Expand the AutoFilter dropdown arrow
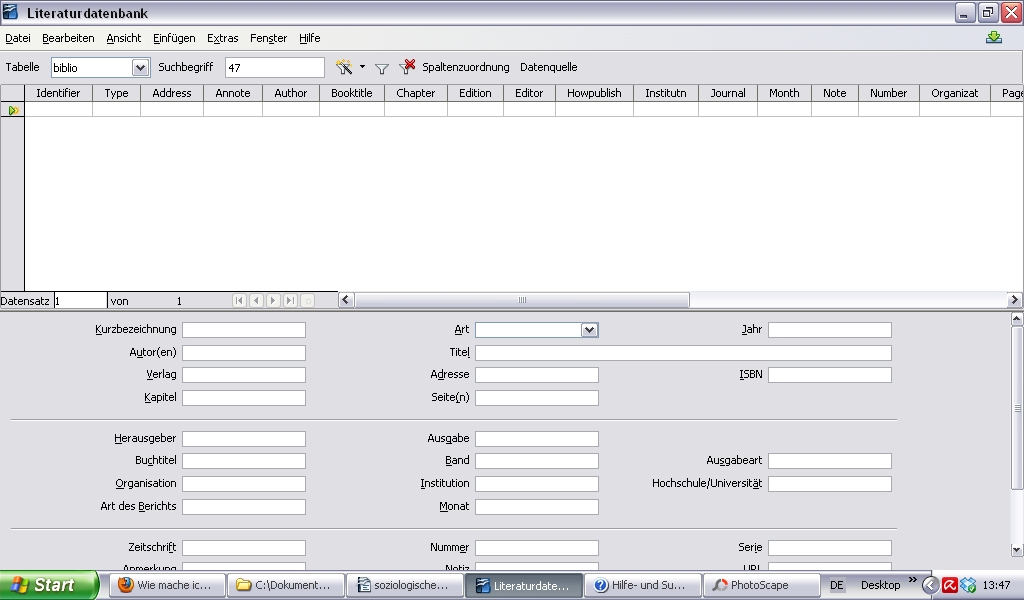1024x600 pixels. pos(361,67)
